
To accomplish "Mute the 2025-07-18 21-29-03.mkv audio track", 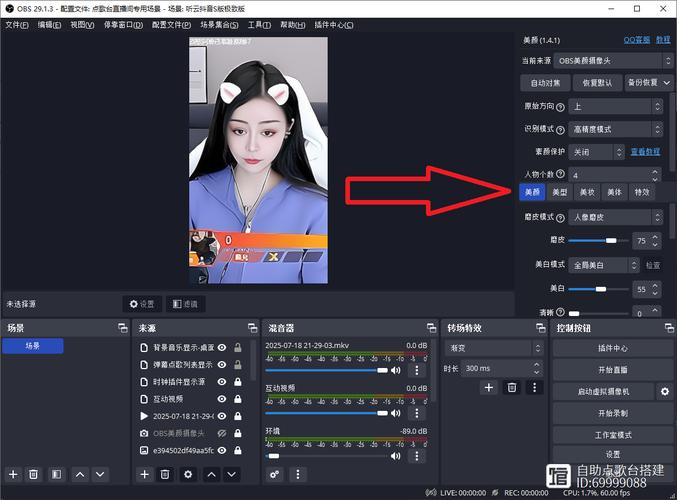I will (395, 370).
